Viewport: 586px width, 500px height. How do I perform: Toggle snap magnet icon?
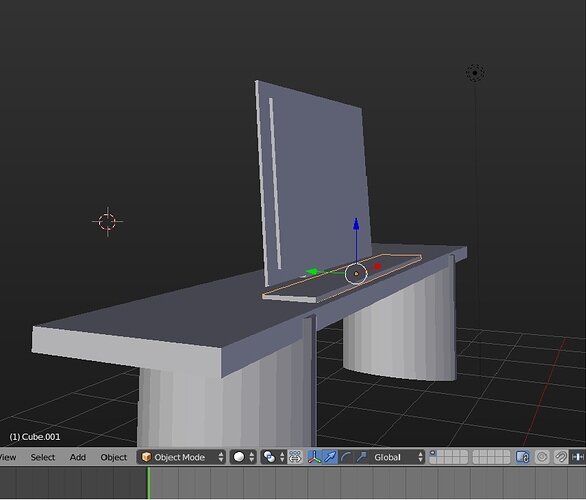click(561, 457)
